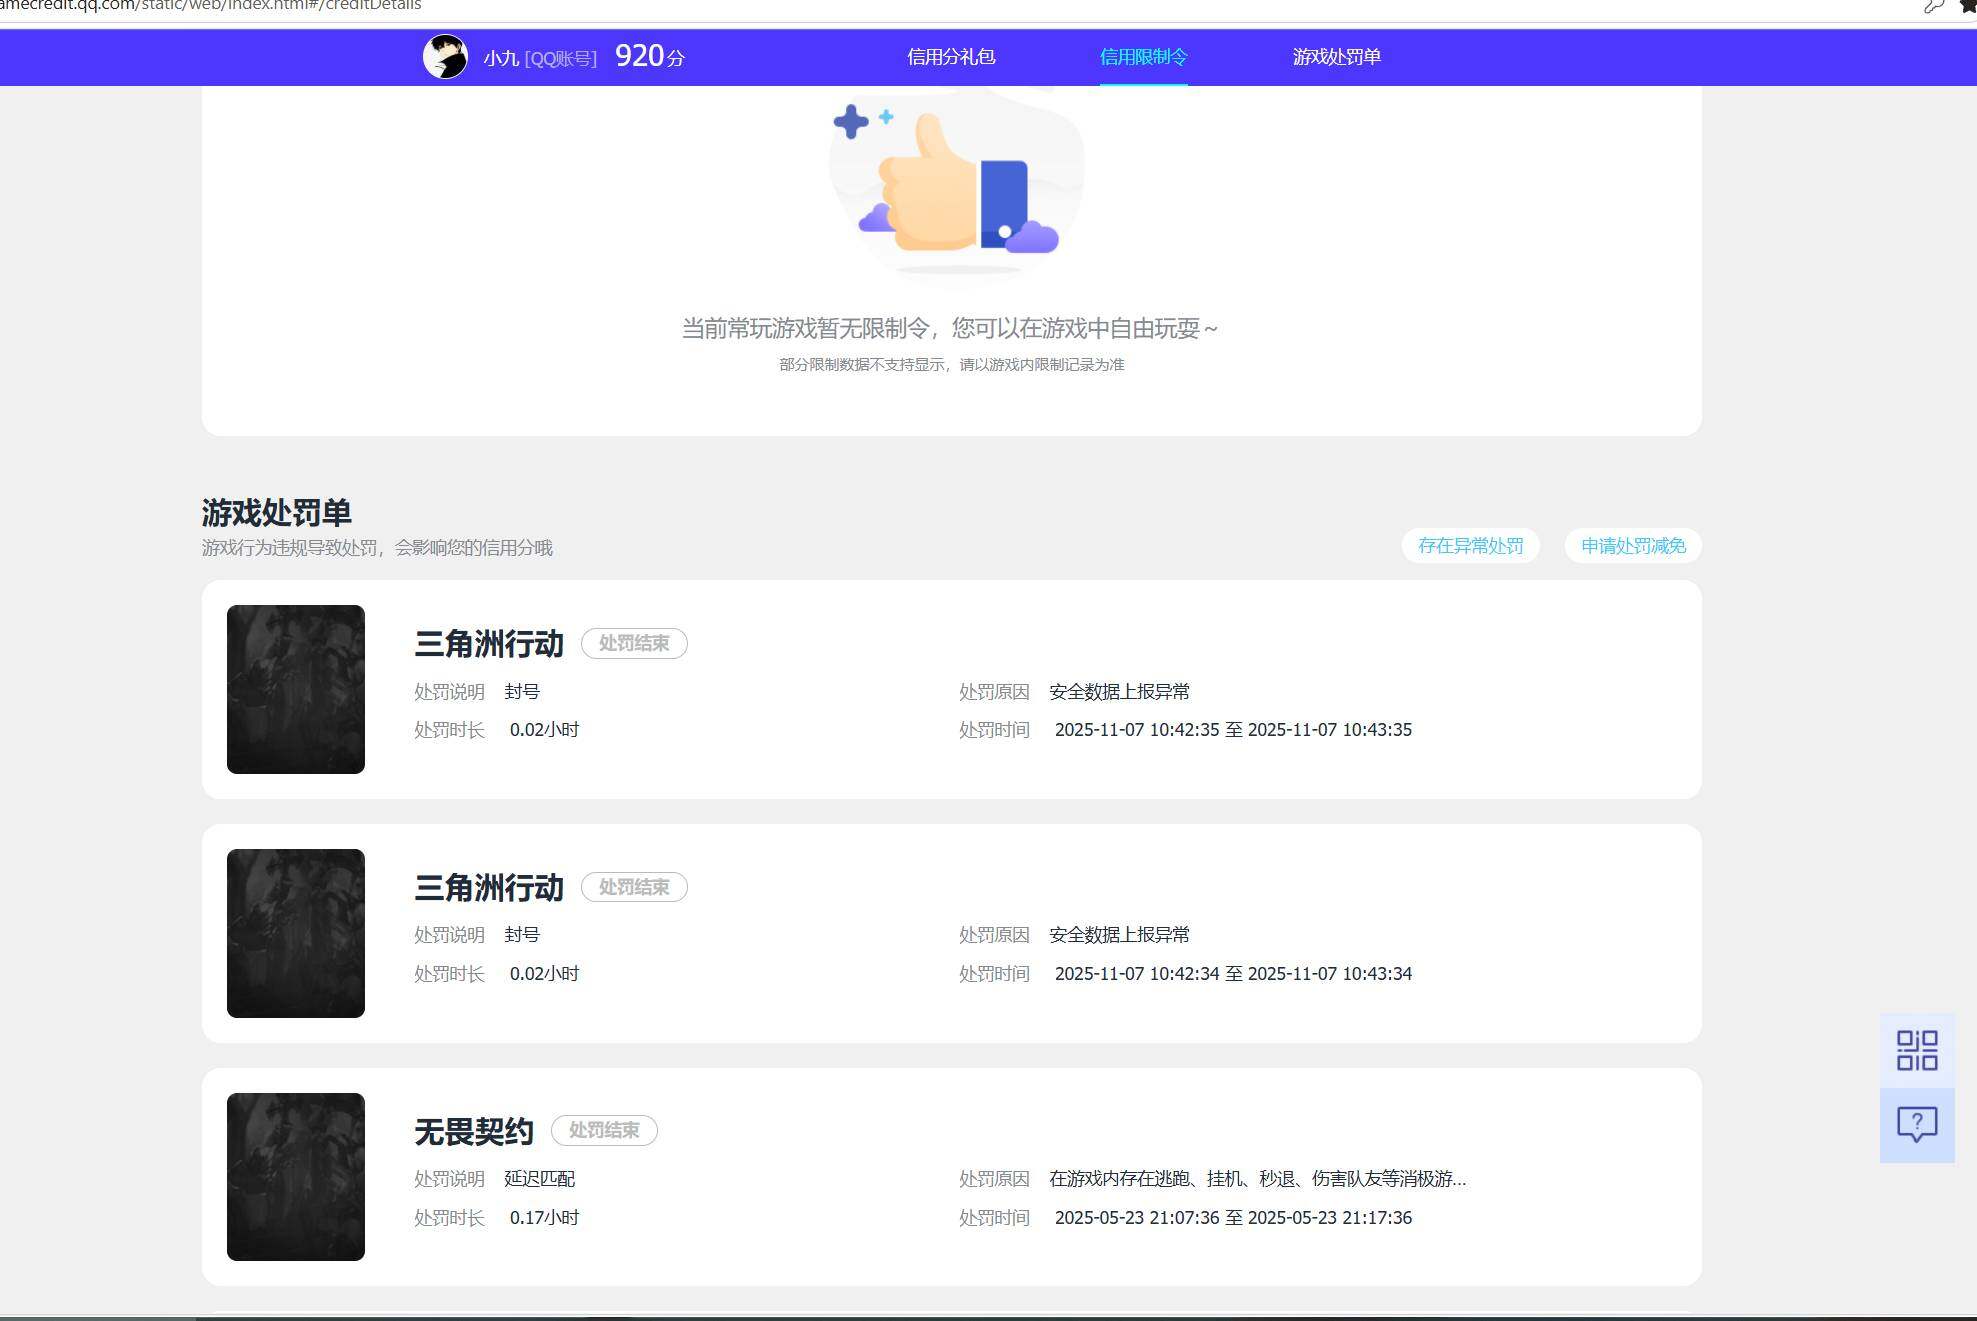This screenshot has height=1321, width=1977.
Task: Open the 游戏处罚单 tab
Action: point(1336,57)
